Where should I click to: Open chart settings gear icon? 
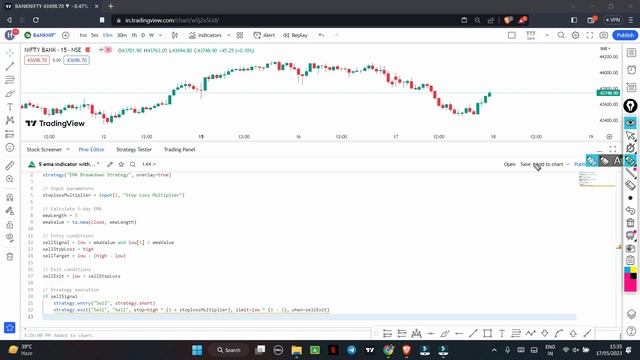tap(576, 36)
